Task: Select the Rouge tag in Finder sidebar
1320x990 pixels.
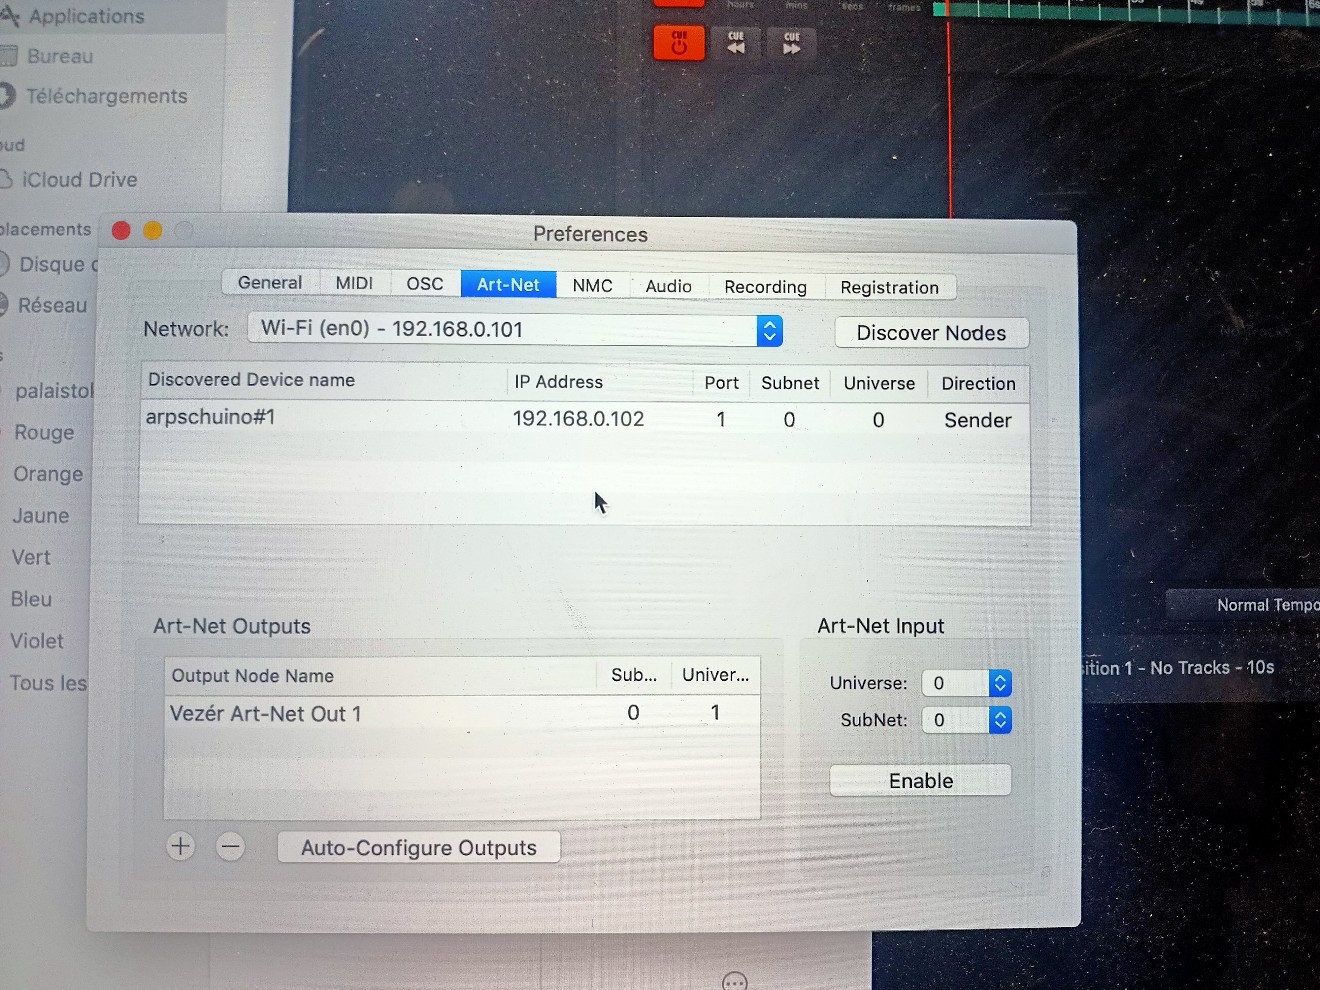Action: (44, 432)
